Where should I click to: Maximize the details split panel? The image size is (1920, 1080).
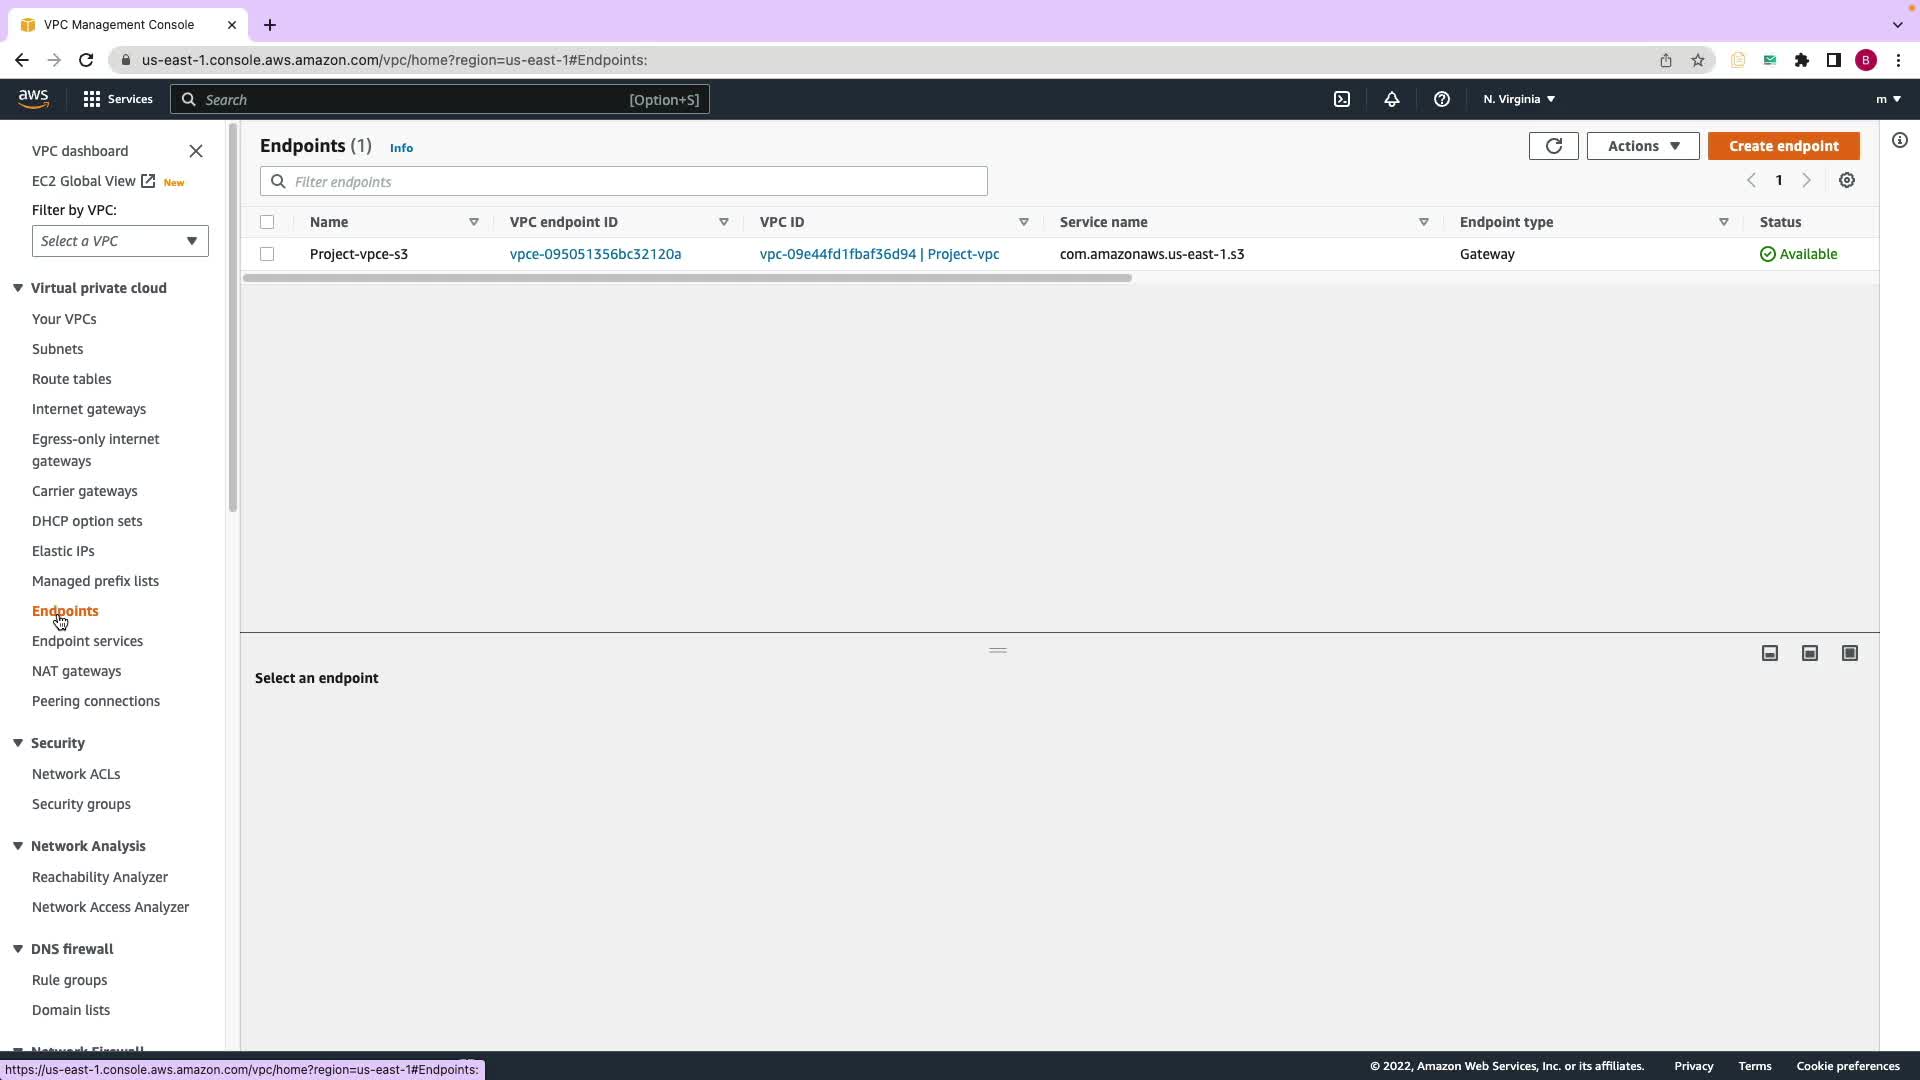tap(1849, 653)
